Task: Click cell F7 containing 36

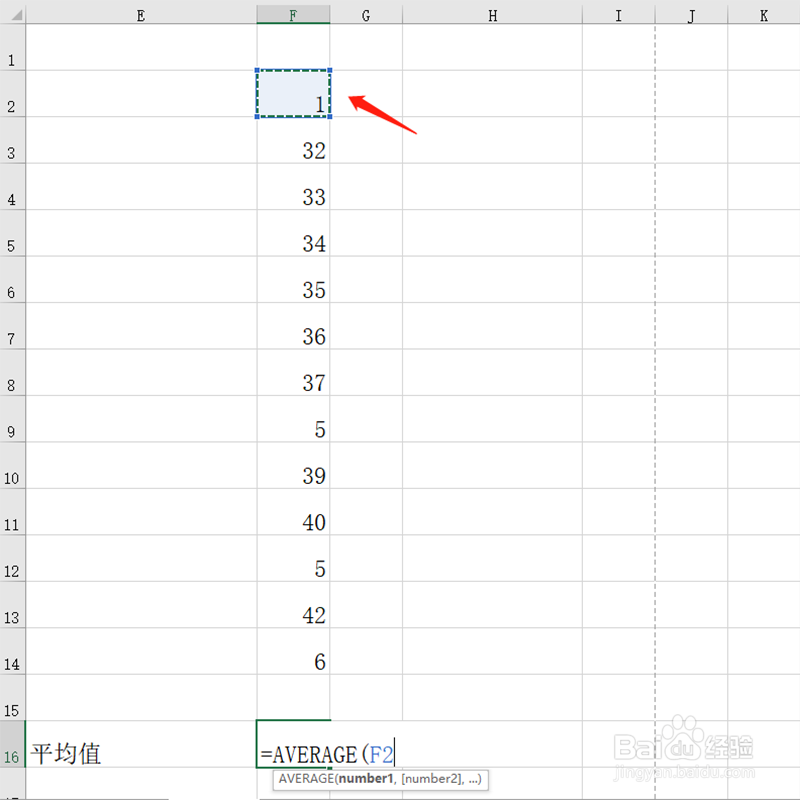Action: [293, 326]
